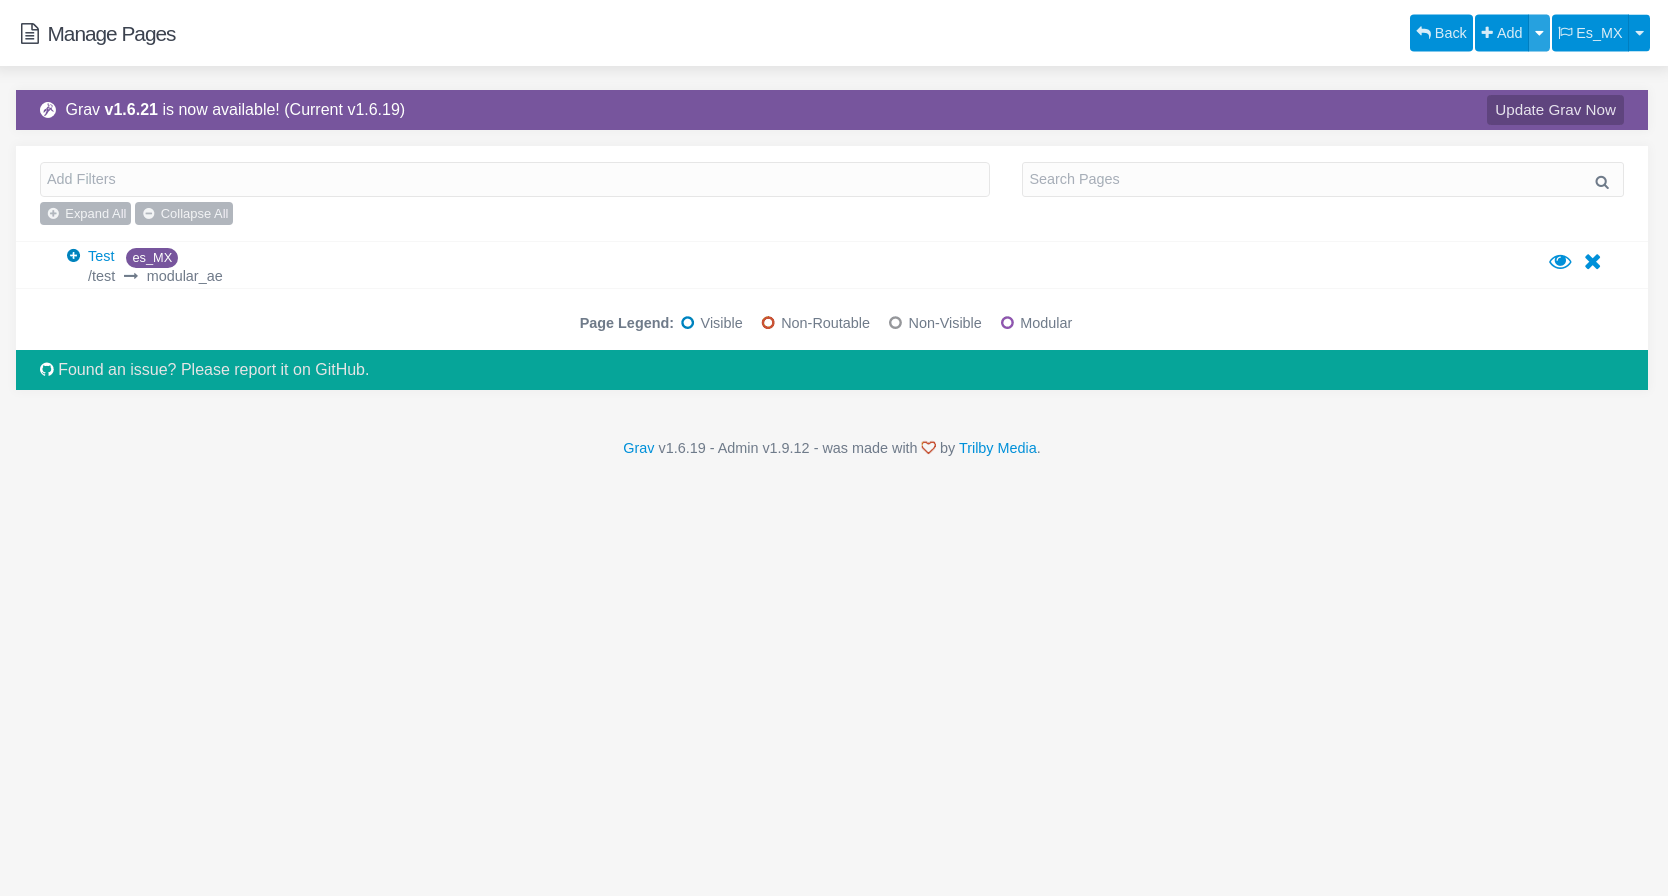The image size is (1668, 896).
Task: Click the es_MX language badge
Action: pyautogui.click(x=152, y=258)
